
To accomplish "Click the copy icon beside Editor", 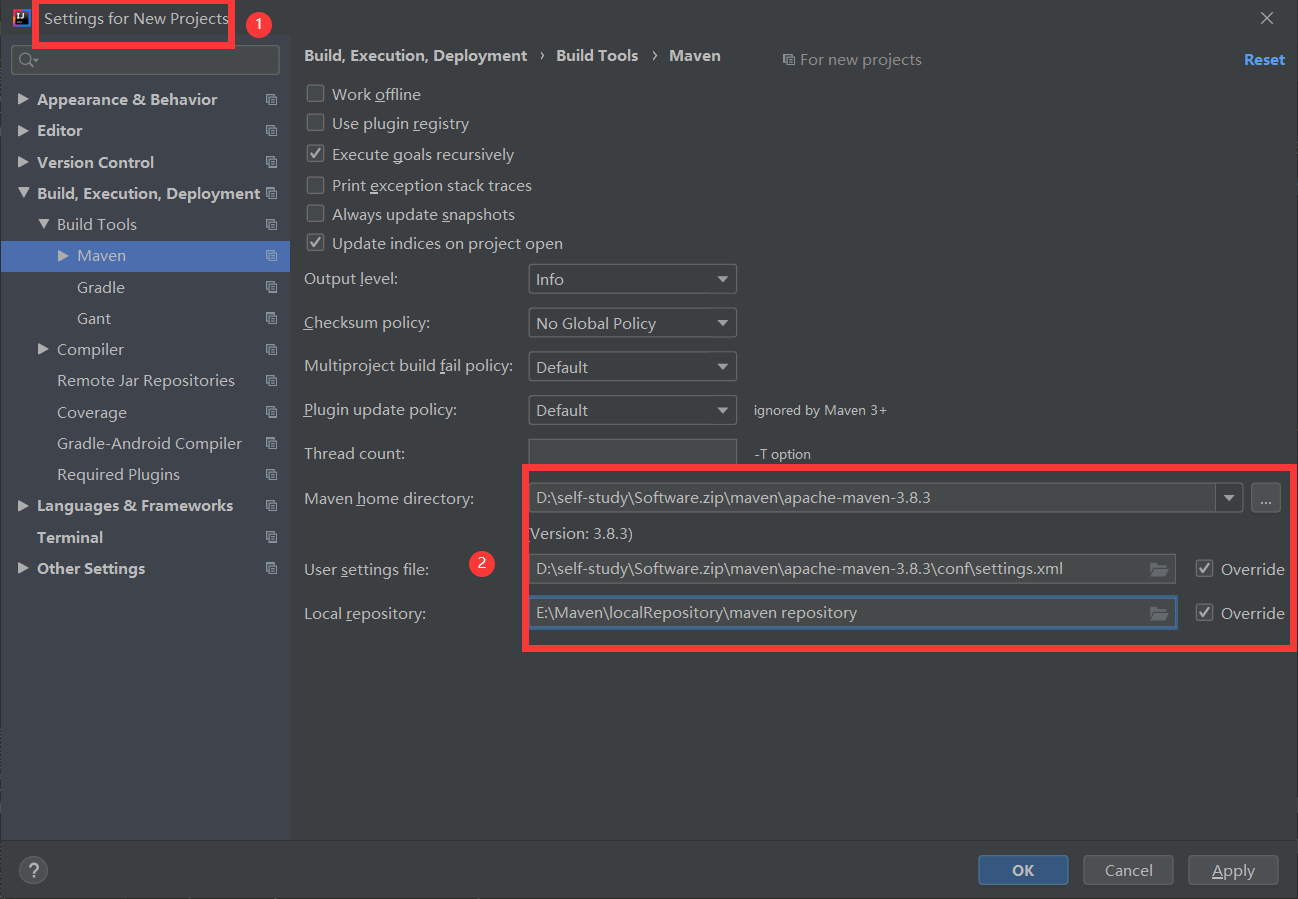I will (271, 131).
